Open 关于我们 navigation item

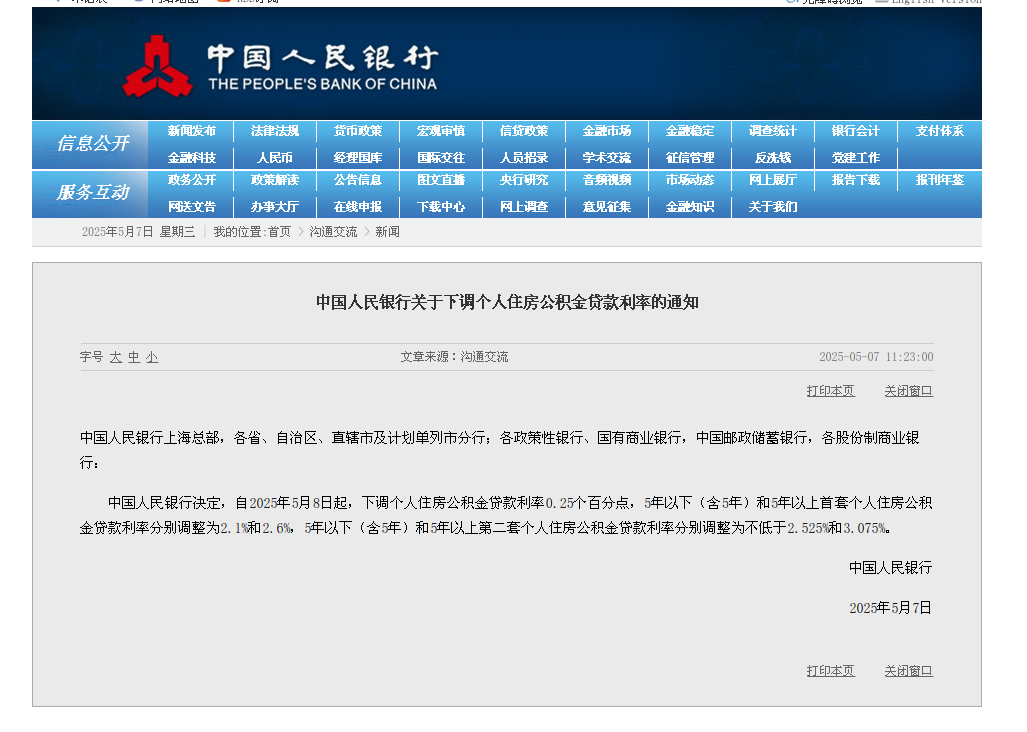[772, 207]
